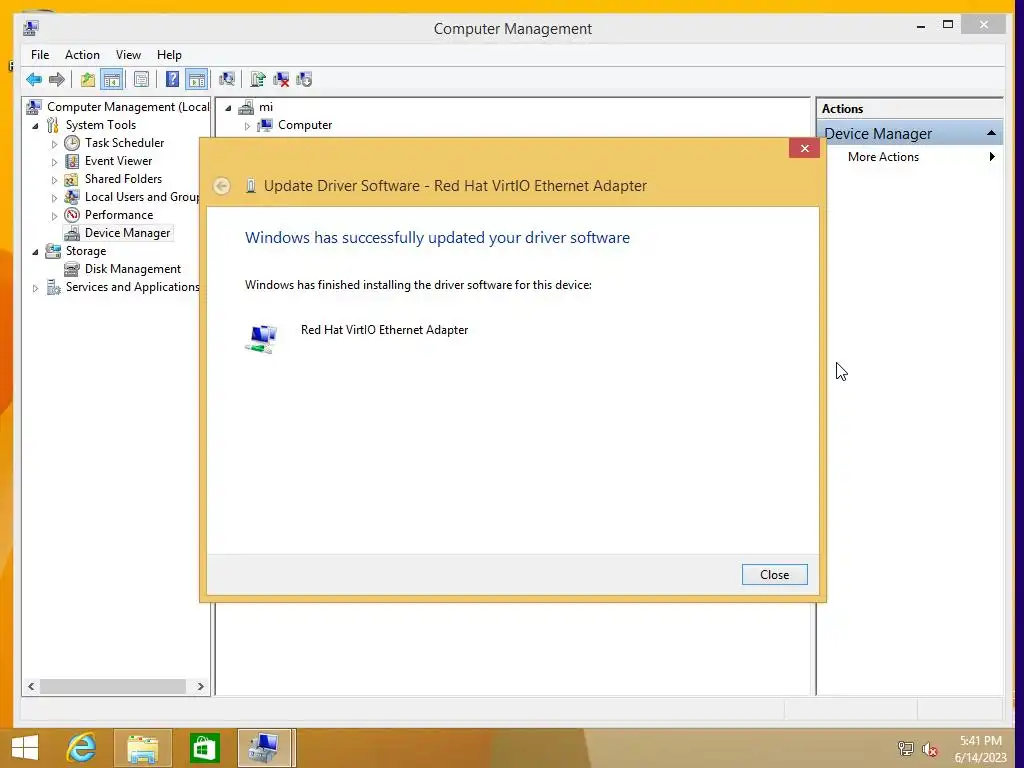Viewport: 1024px width, 768px height.
Task: Click Close button in driver dialog
Action: 775,575
